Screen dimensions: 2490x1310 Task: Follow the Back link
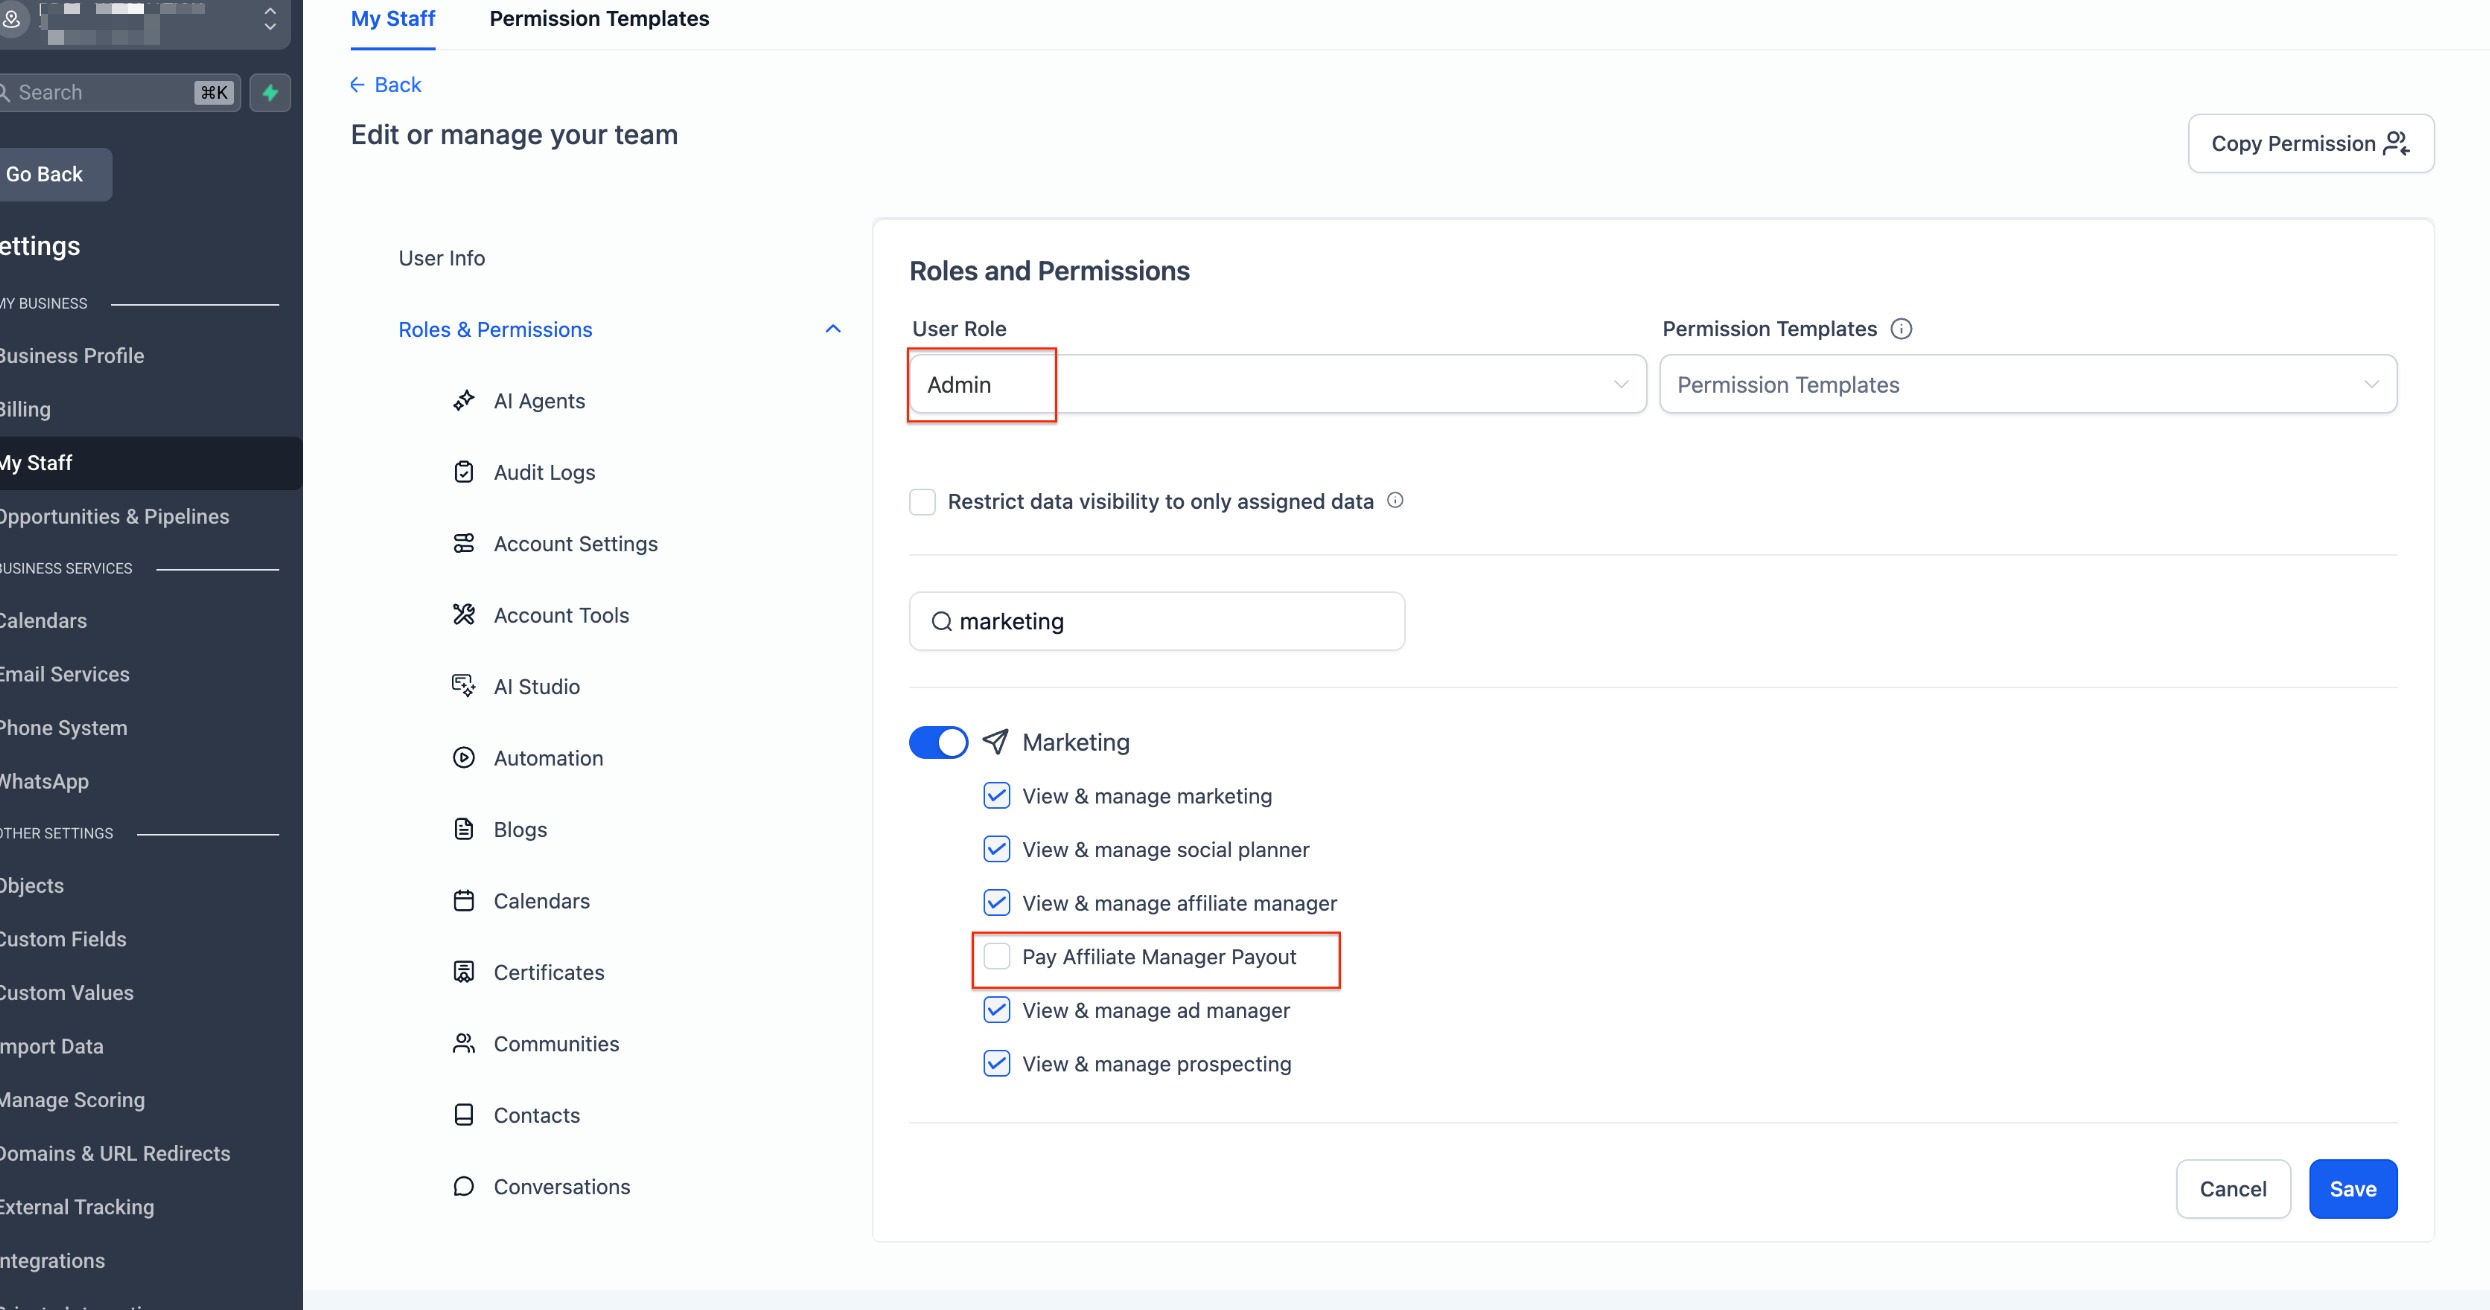point(386,85)
